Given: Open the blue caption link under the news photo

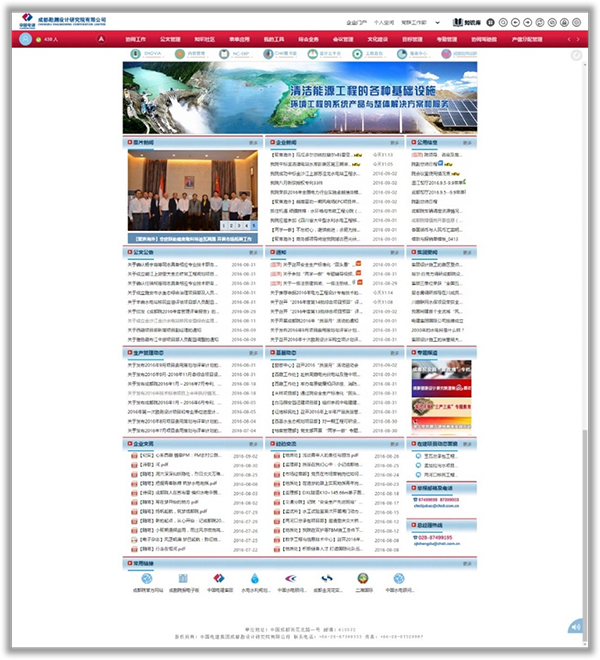Looking at the screenshot, I should click(x=193, y=239).
